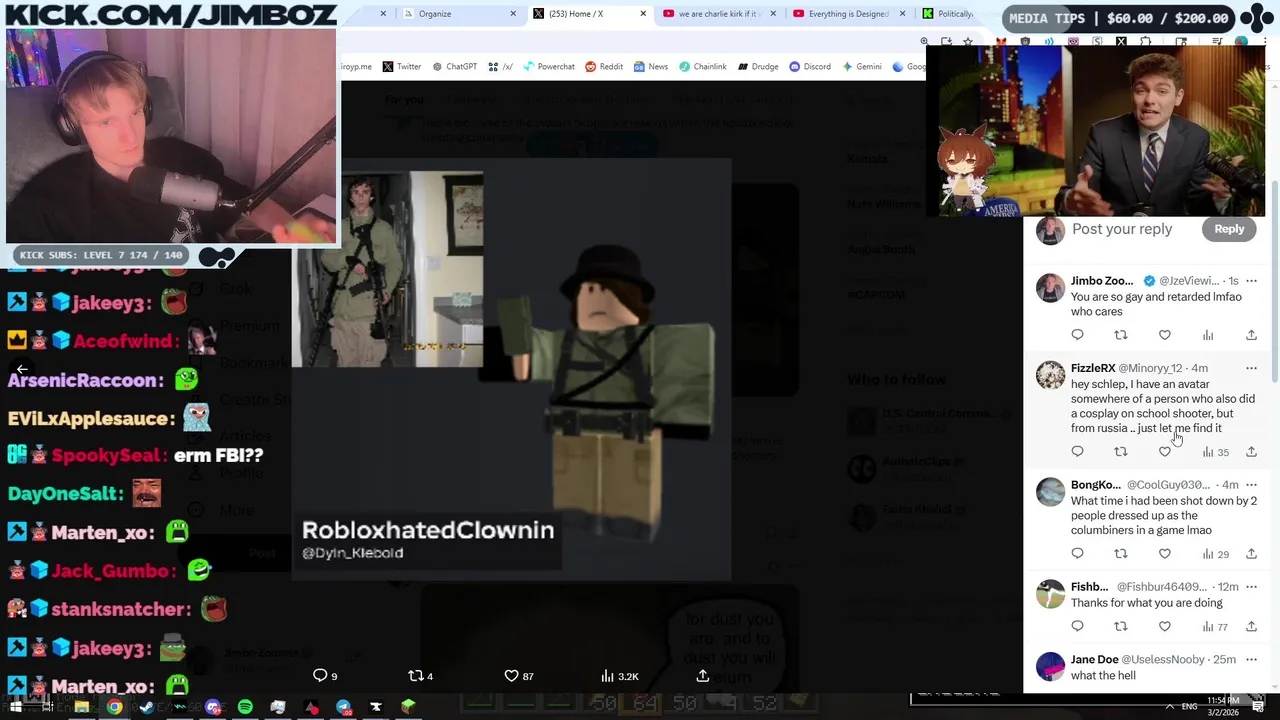This screenshot has width=1280, height=720.
Task: Open the Discord bookmark
Action: pos(810,67)
